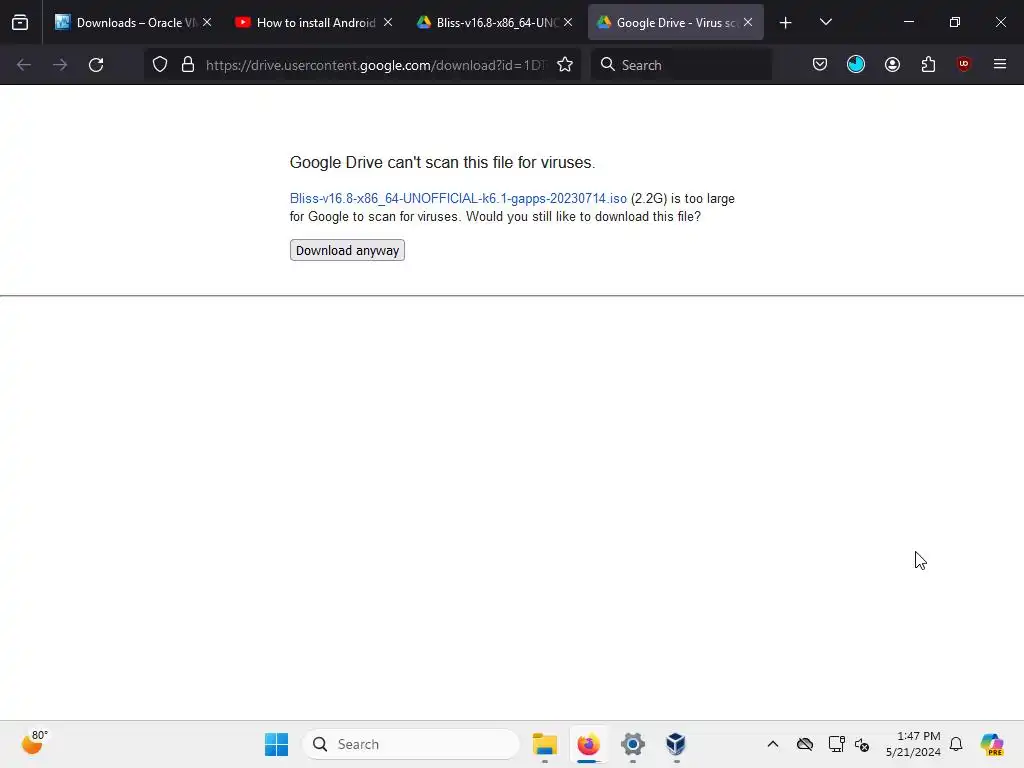This screenshot has width=1024, height=768.
Task: Launch Copilot preview from taskbar
Action: [991, 744]
